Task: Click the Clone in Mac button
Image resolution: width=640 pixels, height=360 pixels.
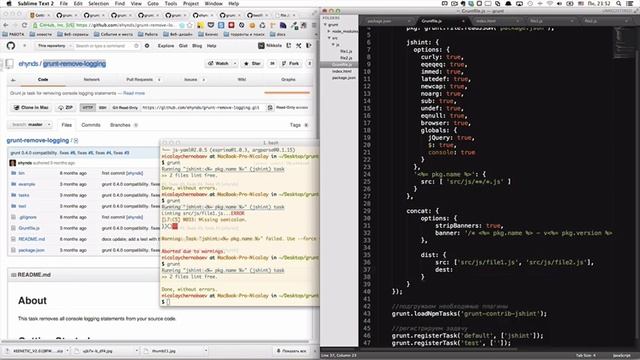Action: point(31,107)
